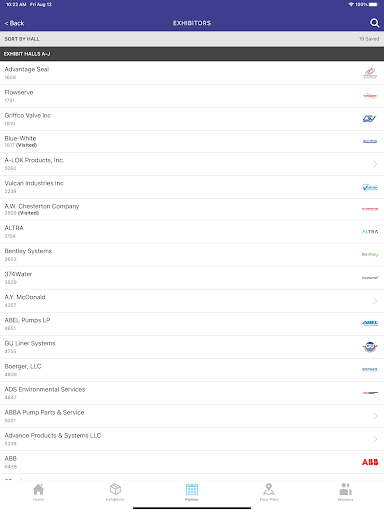Viewport: 384px width, 512px height.
Task: Expand ABBA Pump Parts & Service chevron
Action: pyautogui.click(x=375, y=416)
